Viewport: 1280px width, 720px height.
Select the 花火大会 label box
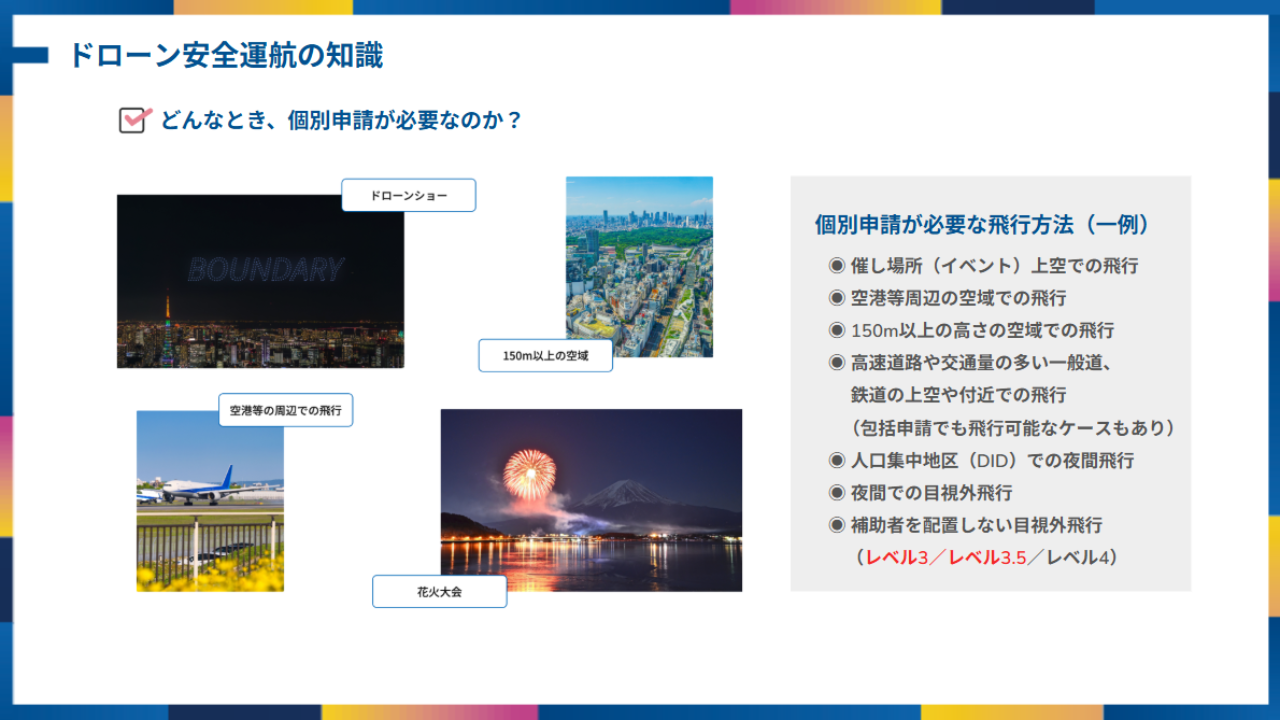click(439, 592)
